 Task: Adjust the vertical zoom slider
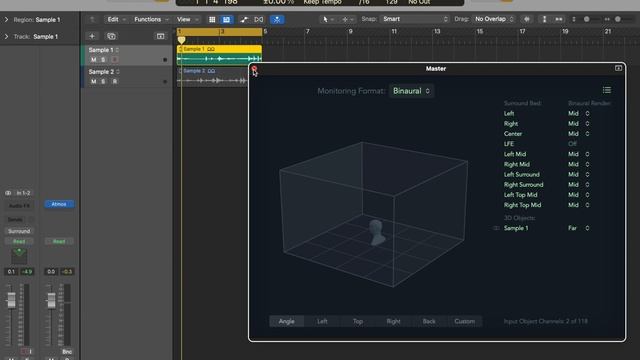587,19
